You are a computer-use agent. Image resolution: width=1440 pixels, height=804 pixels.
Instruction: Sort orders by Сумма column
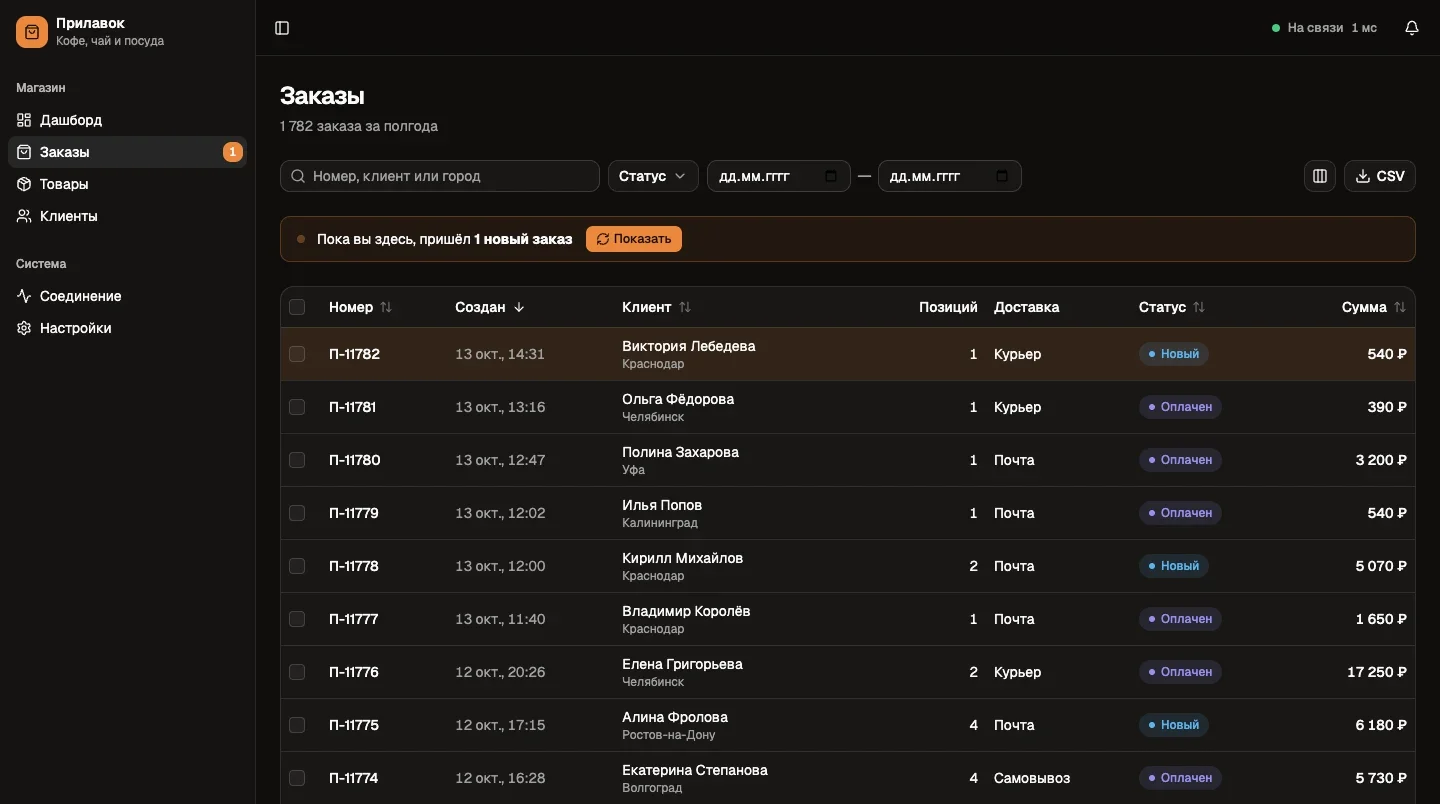pyautogui.click(x=1374, y=307)
